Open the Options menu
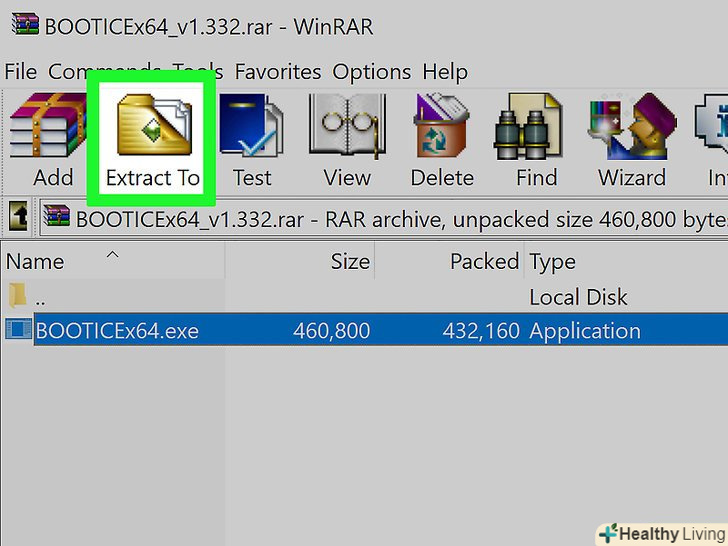This screenshot has width=728, height=546. pyautogui.click(x=371, y=72)
